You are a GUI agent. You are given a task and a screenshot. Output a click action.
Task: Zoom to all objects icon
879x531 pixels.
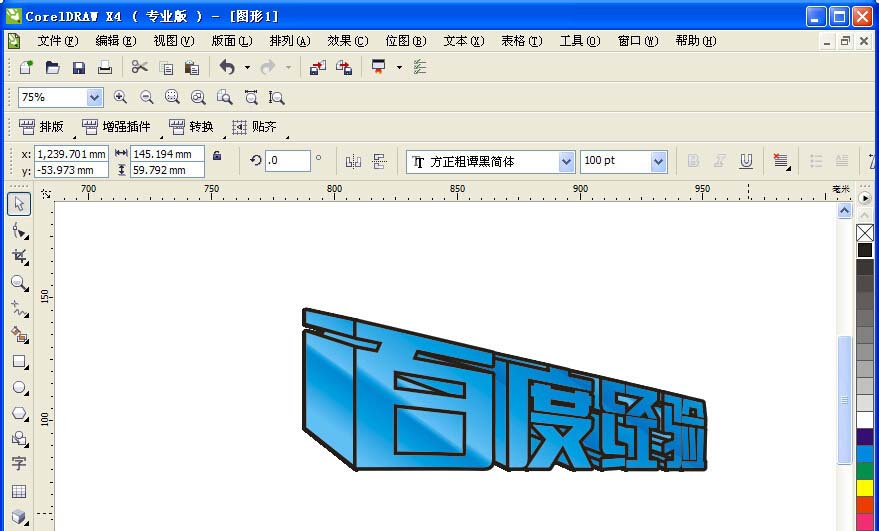click(x=198, y=97)
